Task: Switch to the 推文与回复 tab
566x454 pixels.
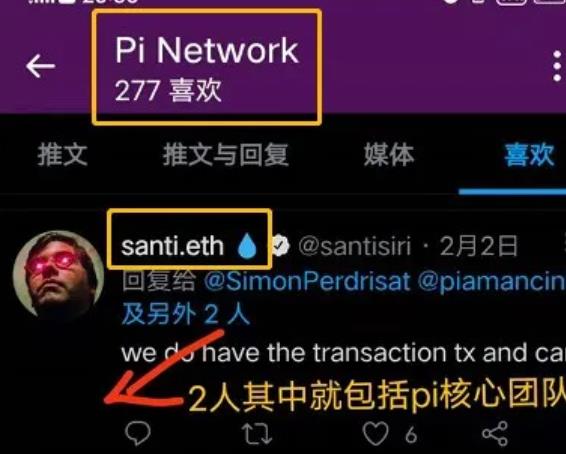Action: (x=226, y=154)
